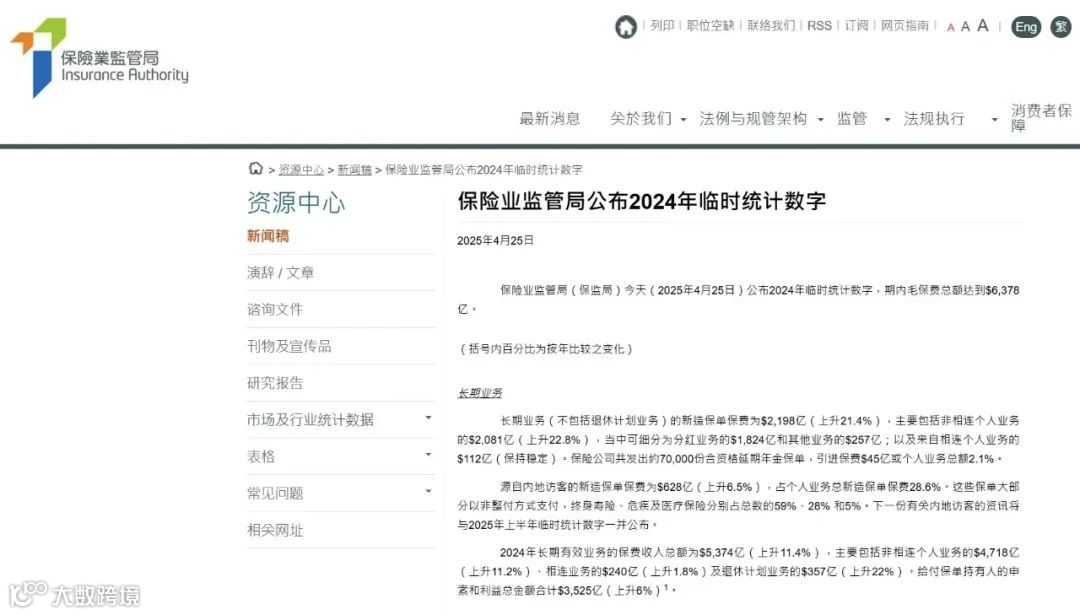This screenshot has height=615, width=1080.
Task: Open the 资源中心 breadcrumb link
Action: [x=300, y=169]
